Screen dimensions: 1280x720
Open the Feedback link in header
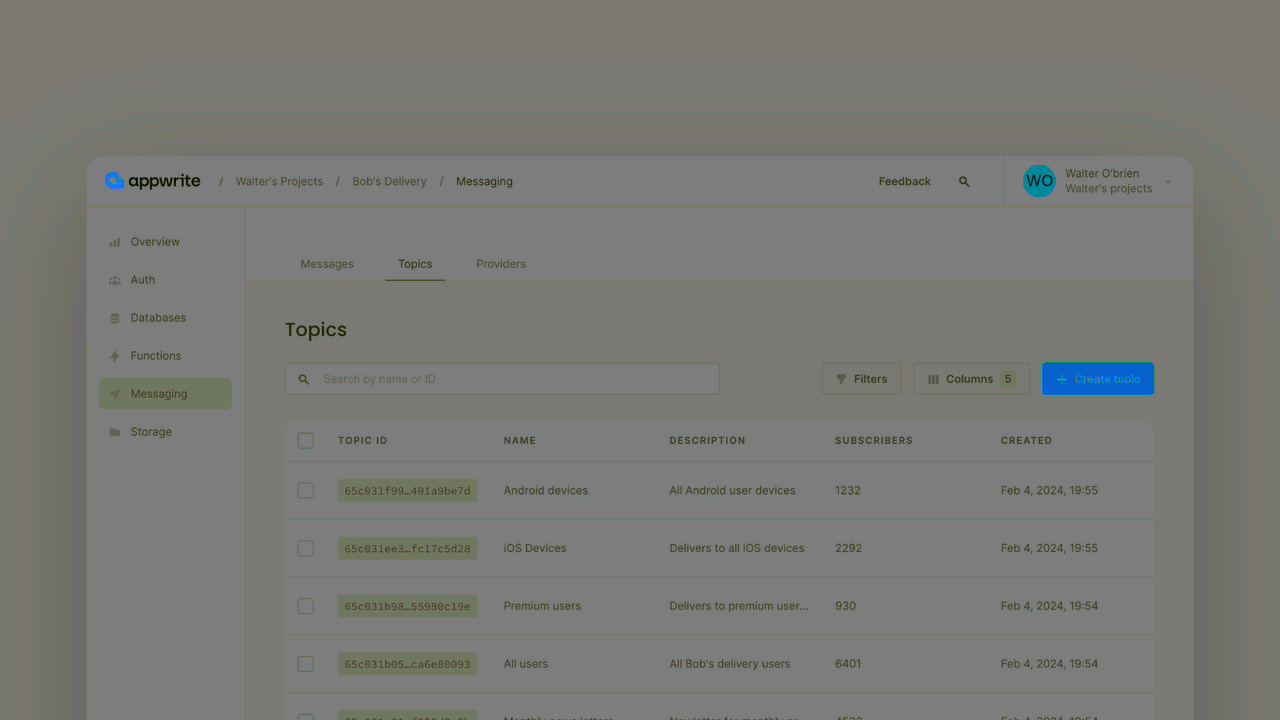point(904,182)
